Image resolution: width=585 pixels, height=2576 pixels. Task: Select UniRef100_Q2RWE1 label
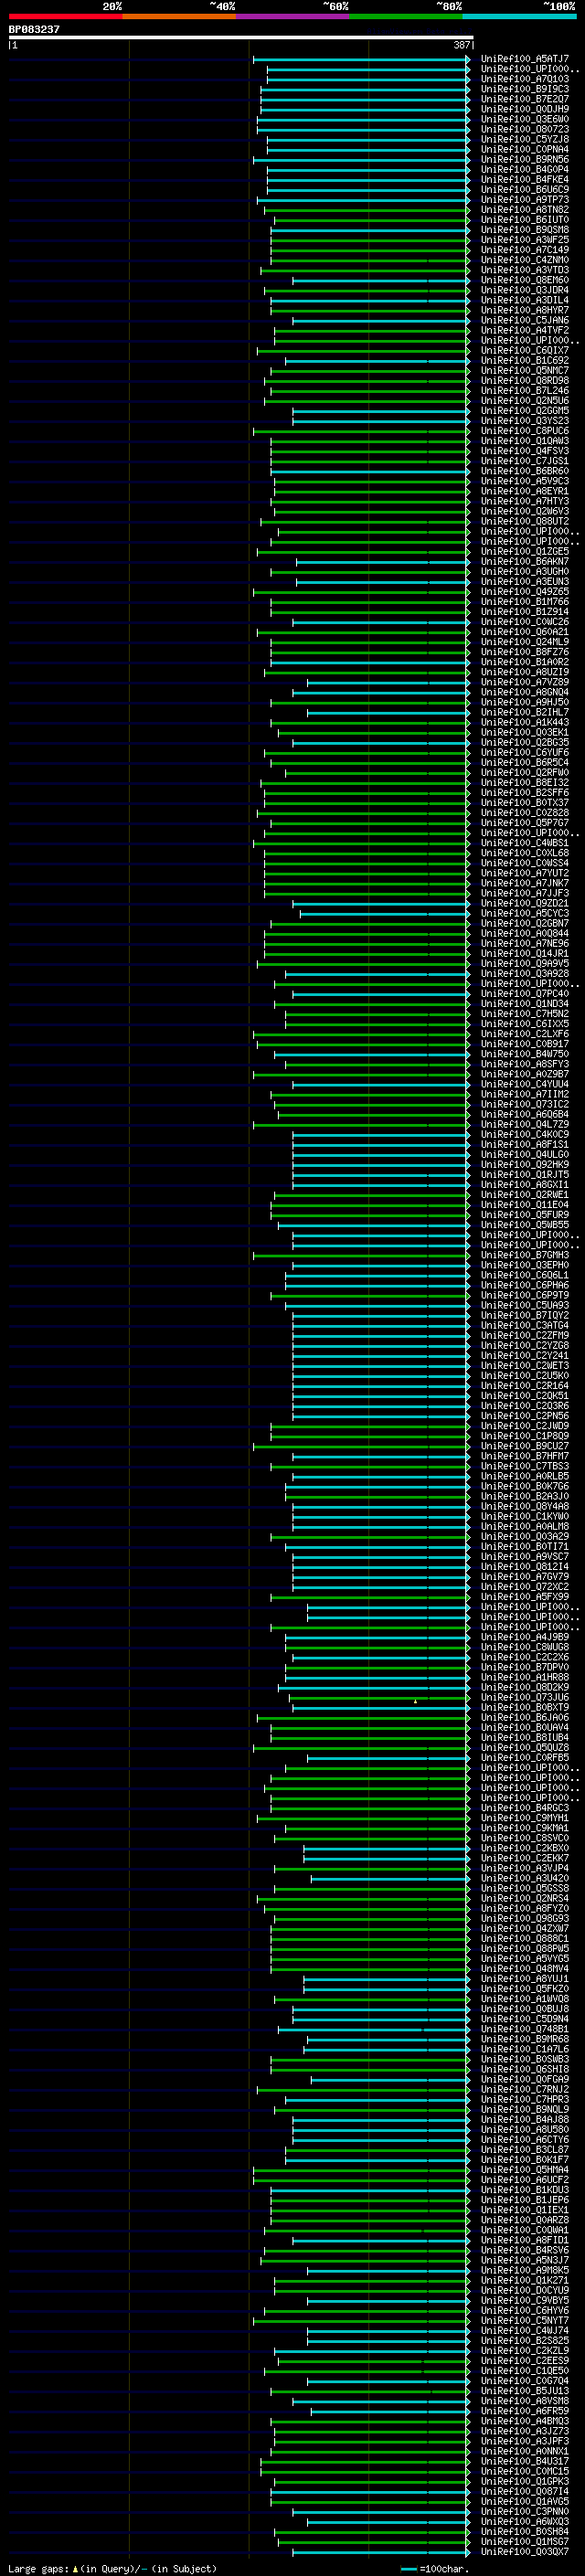(525, 1194)
